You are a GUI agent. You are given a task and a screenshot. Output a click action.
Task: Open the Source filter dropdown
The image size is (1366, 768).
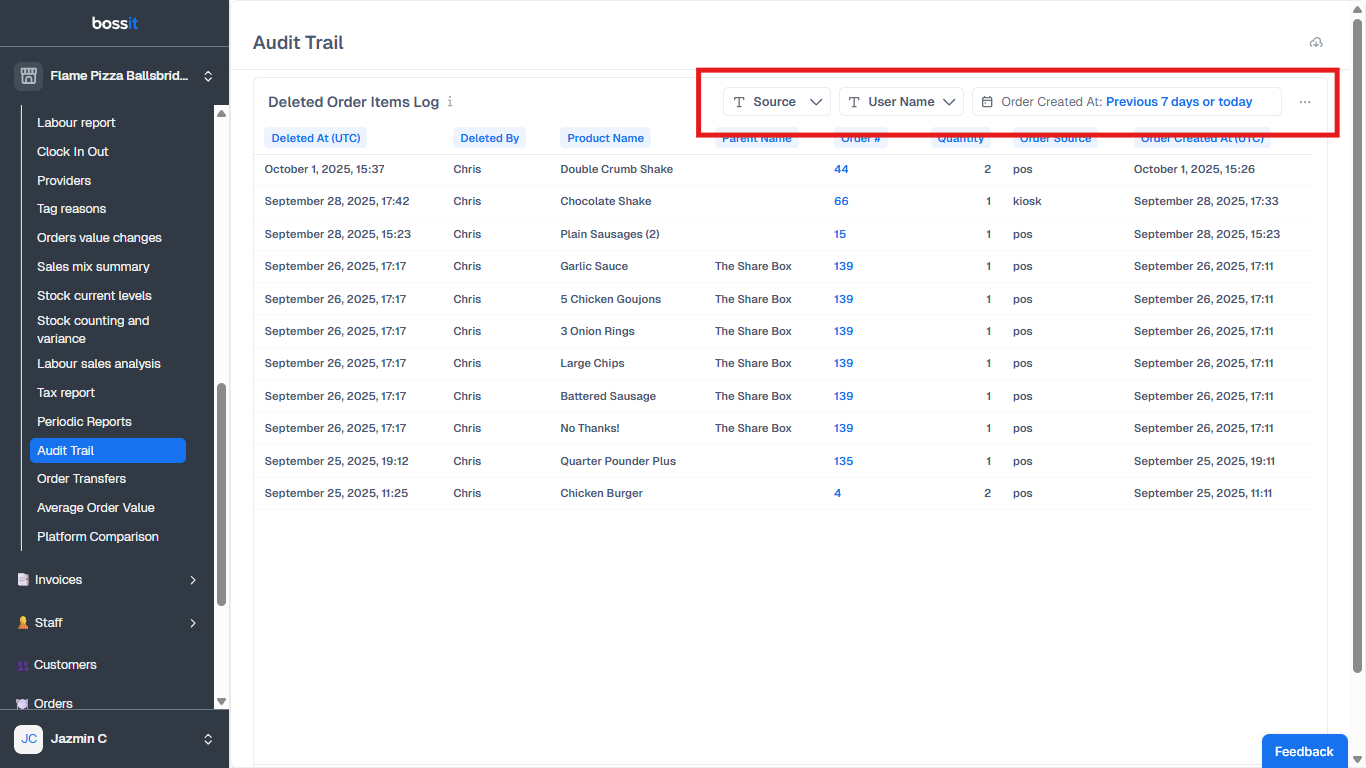click(x=776, y=102)
